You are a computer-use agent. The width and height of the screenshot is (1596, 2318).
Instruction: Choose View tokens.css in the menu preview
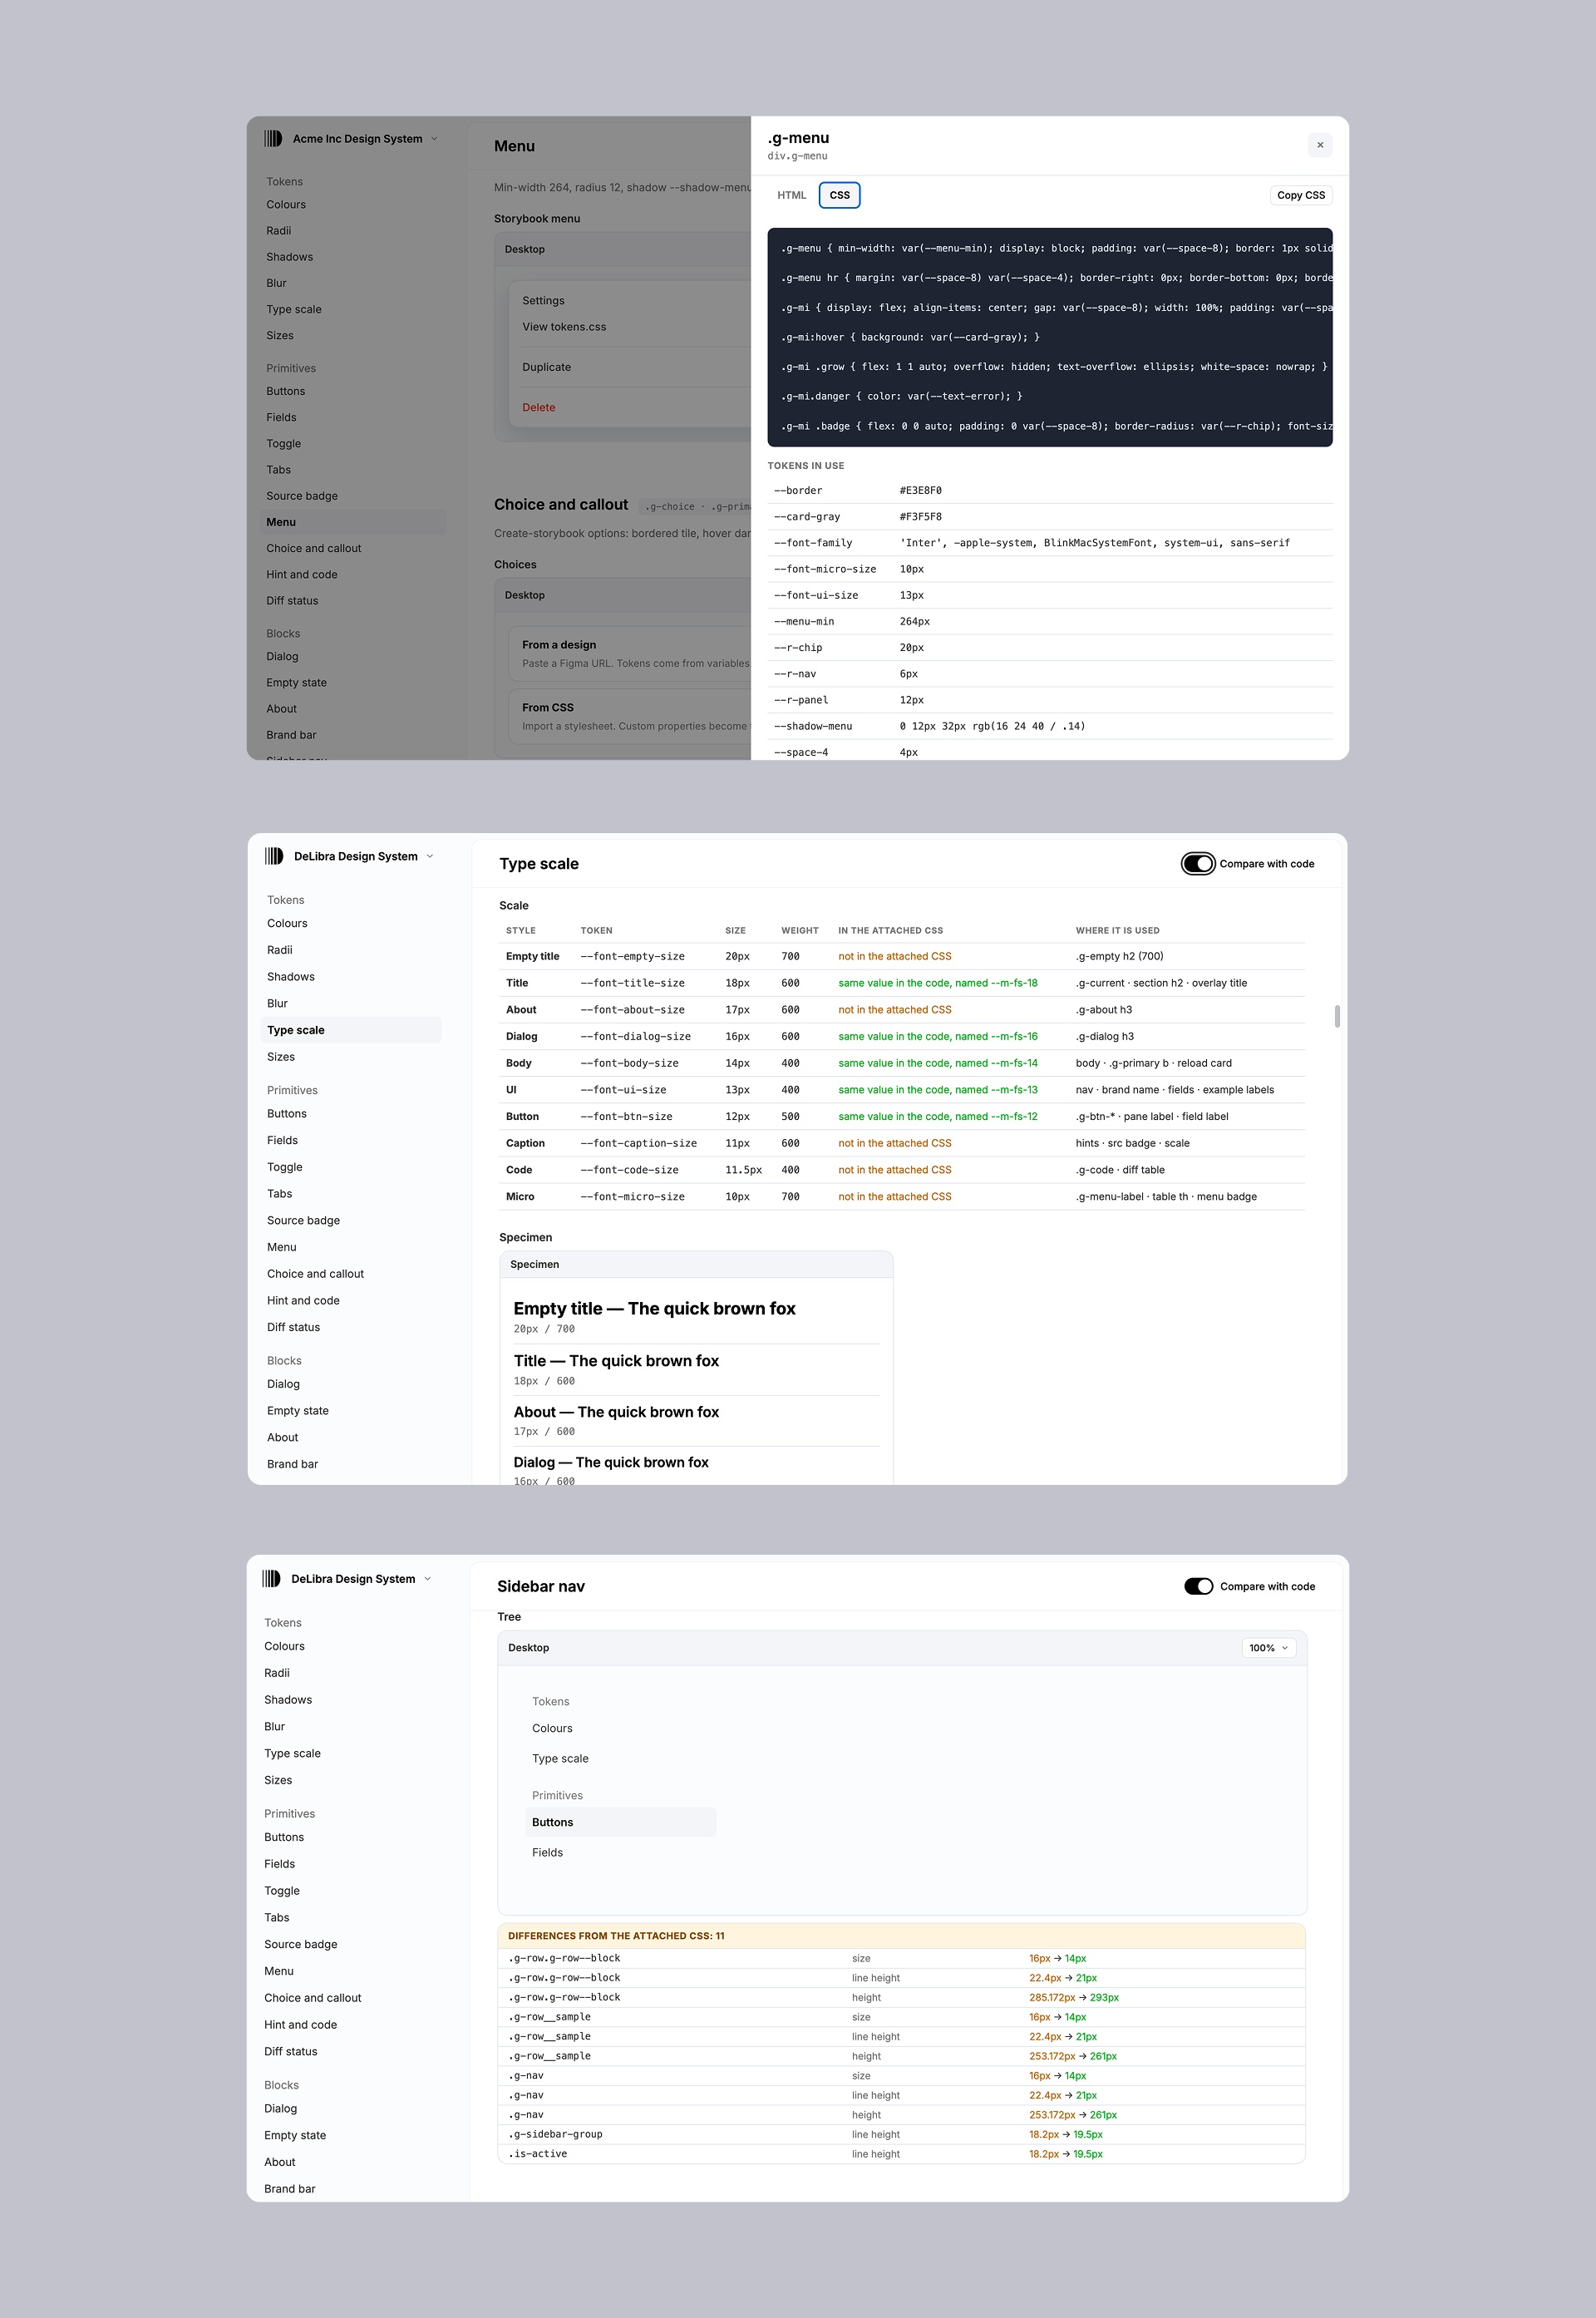point(564,327)
